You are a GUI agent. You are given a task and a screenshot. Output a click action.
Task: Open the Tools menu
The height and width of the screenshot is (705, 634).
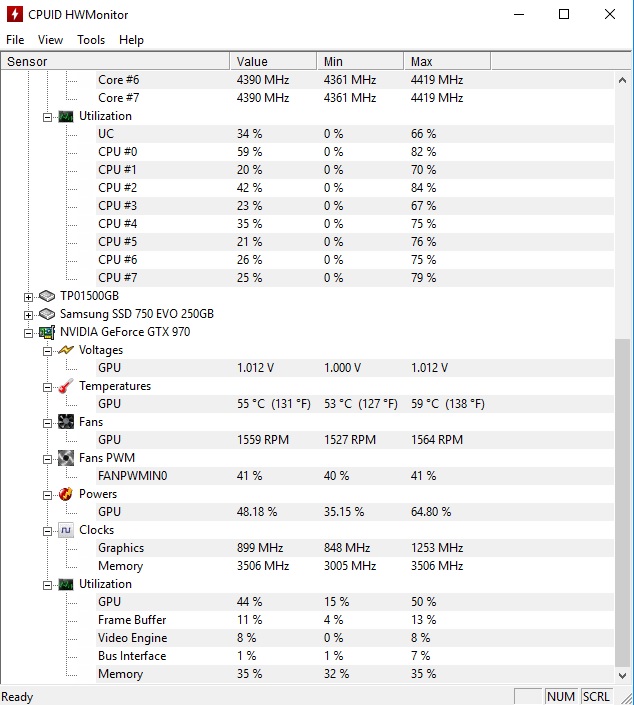click(91, 40)
